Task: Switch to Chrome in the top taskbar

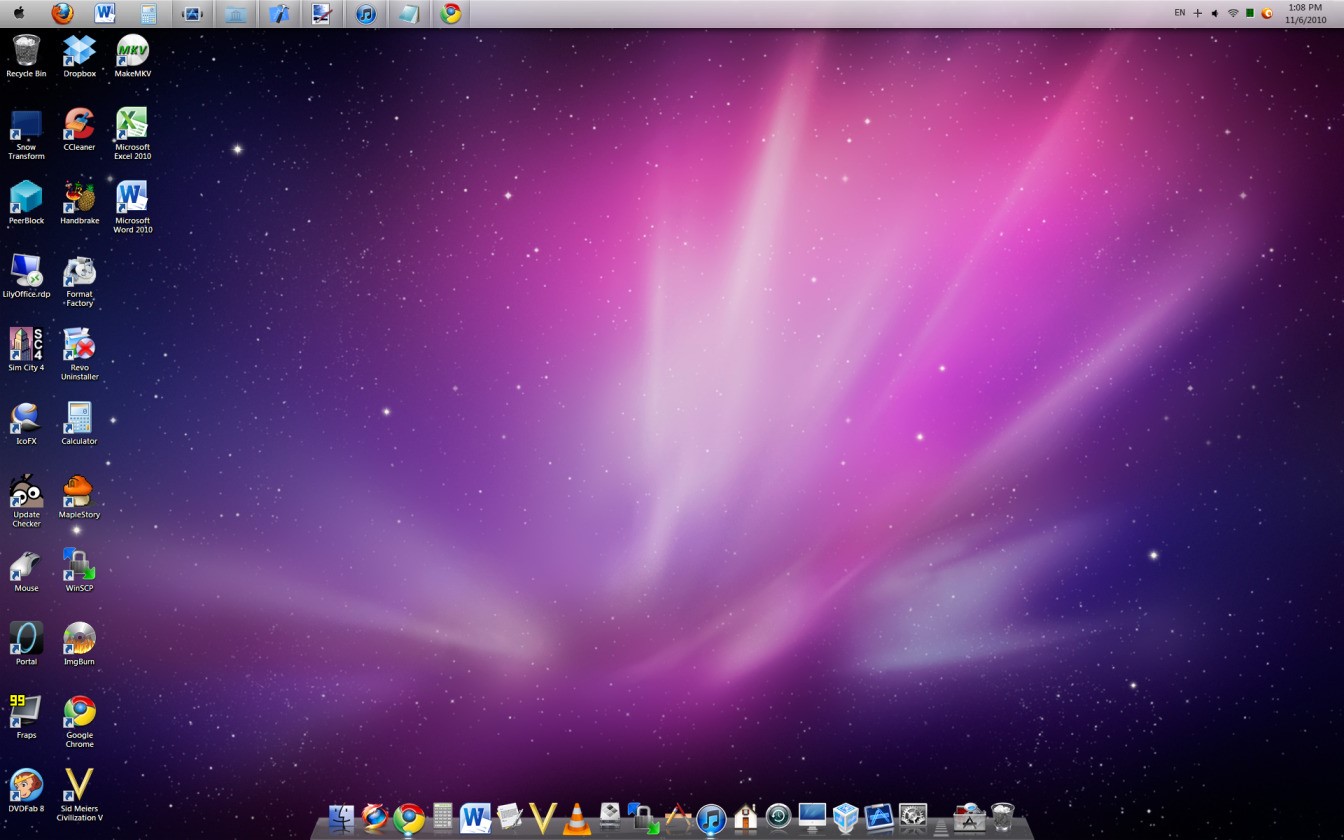Action: (x=451, y=13)
